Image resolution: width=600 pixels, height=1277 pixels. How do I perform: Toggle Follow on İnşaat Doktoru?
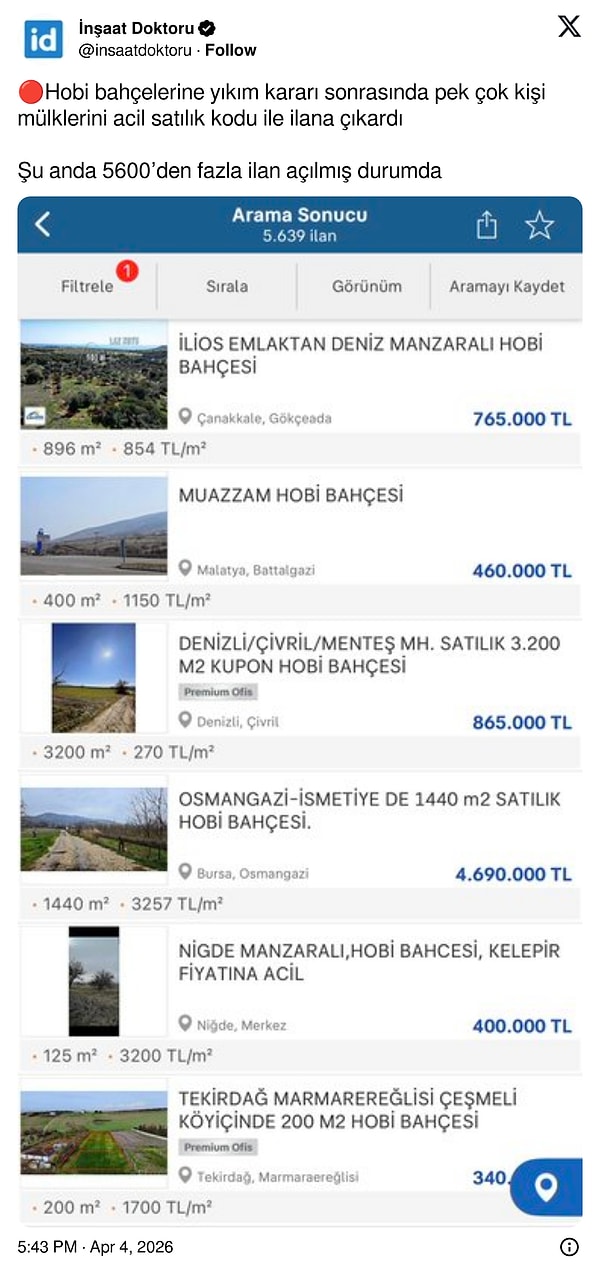[x=230, y=48]
